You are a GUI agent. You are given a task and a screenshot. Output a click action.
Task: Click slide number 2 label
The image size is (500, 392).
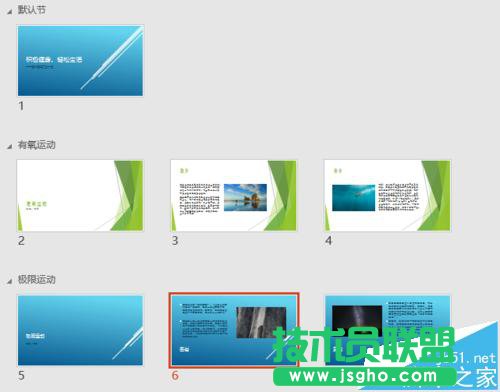pos(21,241)
